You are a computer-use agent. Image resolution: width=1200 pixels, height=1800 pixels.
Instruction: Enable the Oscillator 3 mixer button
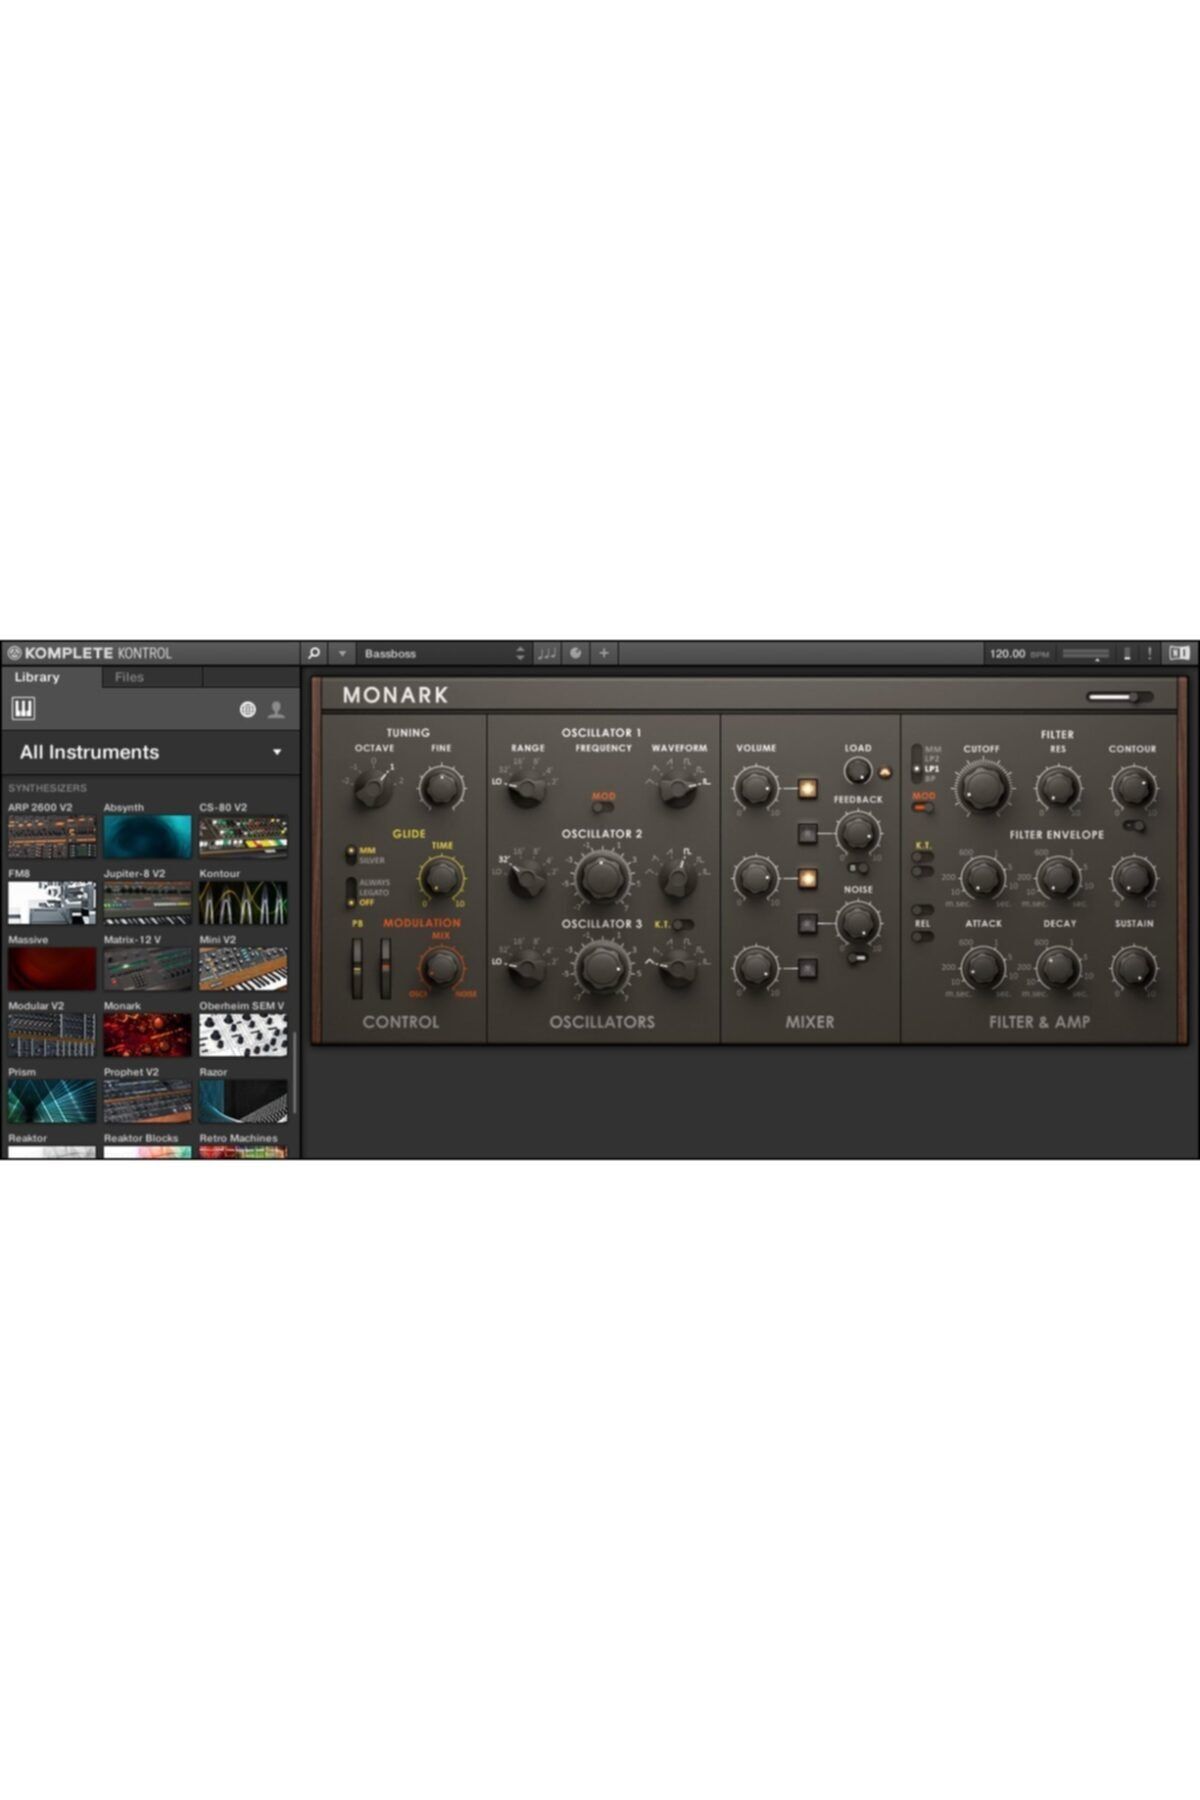[807, 968]
